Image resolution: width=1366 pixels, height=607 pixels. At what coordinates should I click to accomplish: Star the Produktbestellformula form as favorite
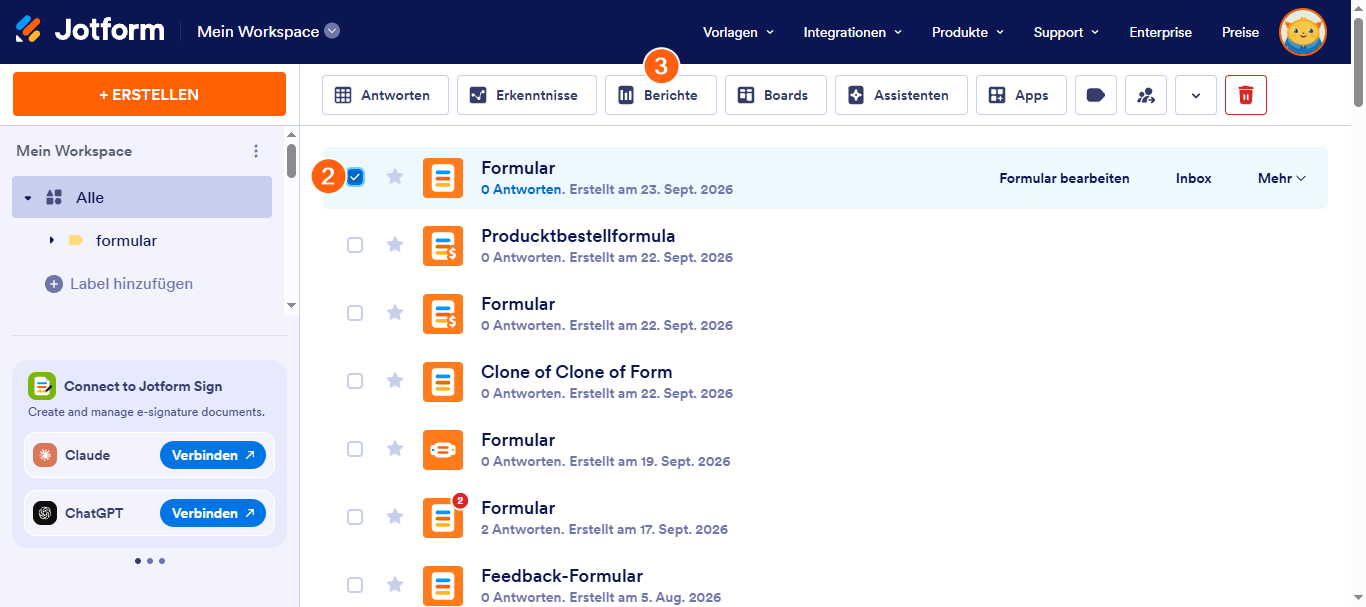tap(395, 245)
